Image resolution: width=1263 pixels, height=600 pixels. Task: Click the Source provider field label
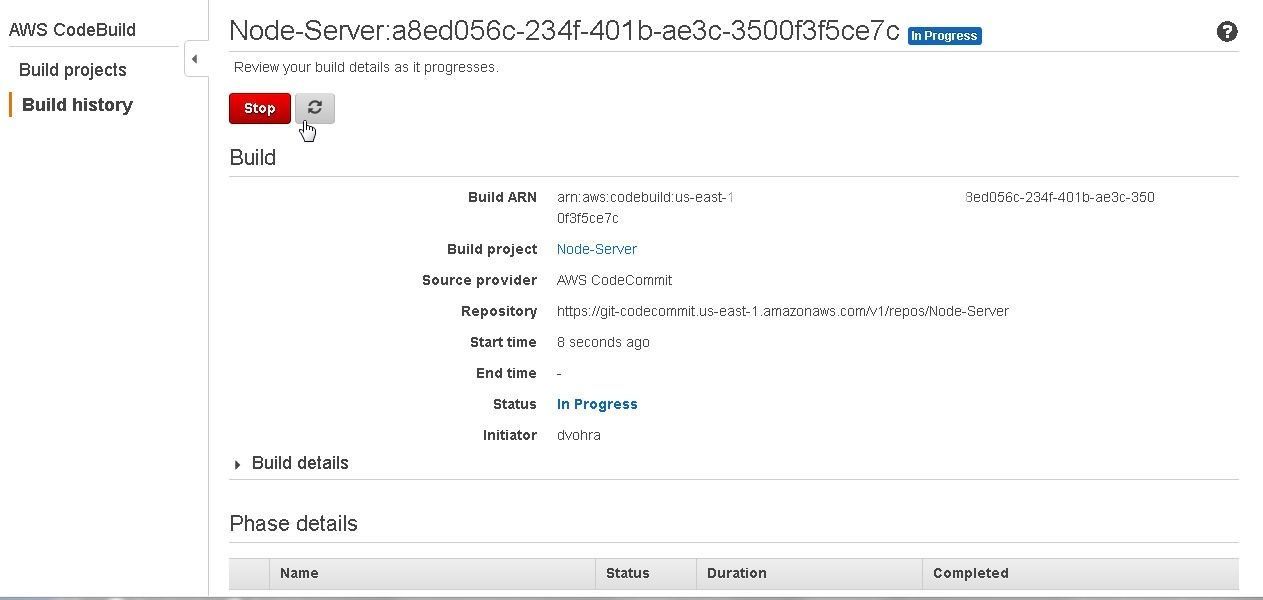[x=479, y=280]
